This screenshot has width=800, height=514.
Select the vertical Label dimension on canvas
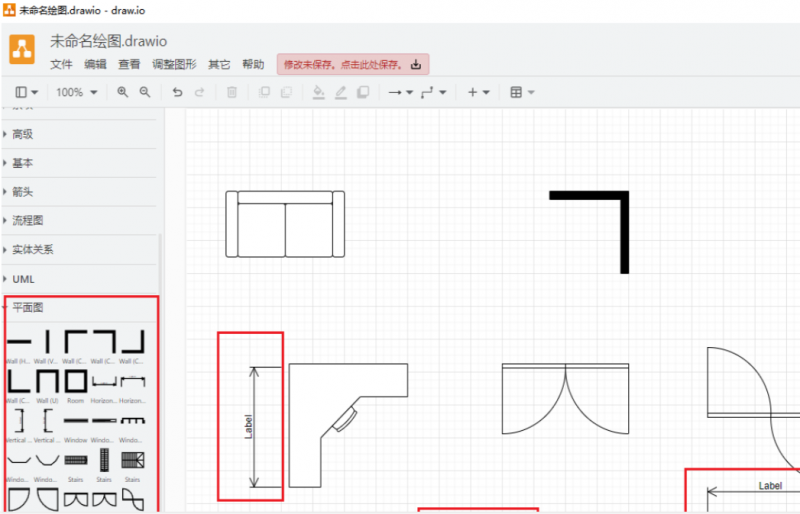pyautogui.click(x=254, y=427)
